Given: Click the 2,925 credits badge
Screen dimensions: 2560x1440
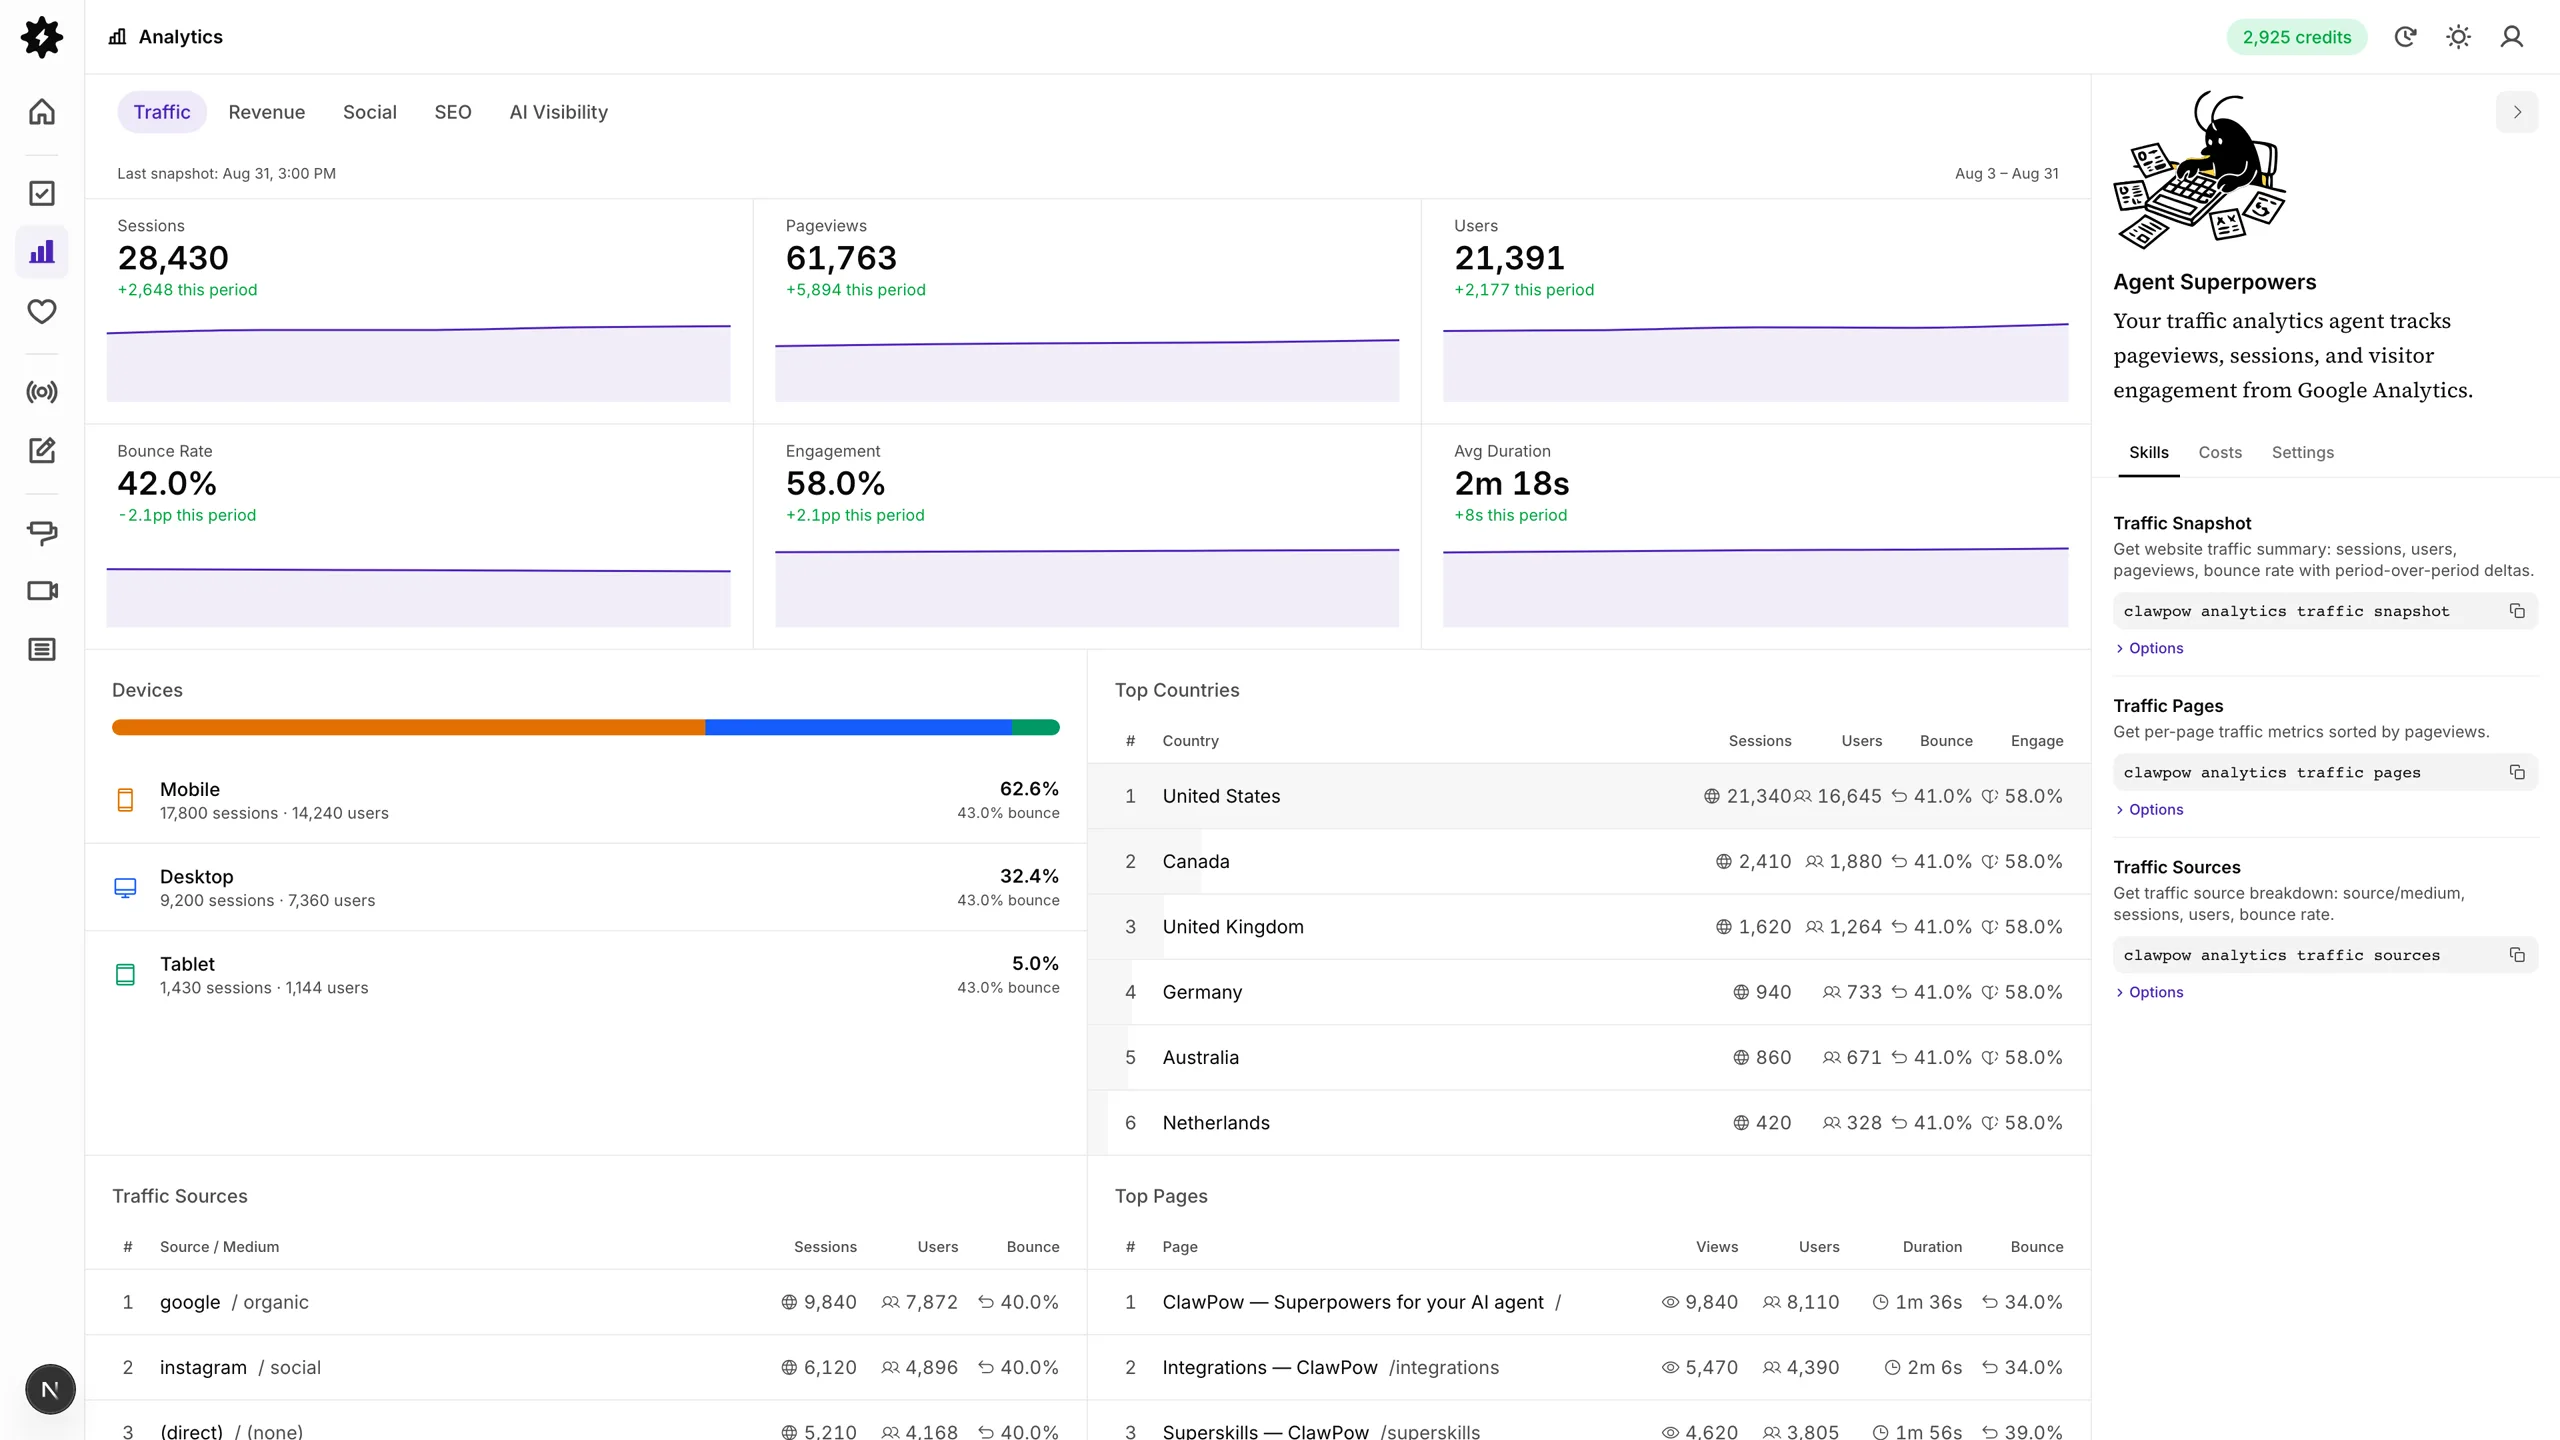Looking at the screenshot, I should tap(2296, 37).
